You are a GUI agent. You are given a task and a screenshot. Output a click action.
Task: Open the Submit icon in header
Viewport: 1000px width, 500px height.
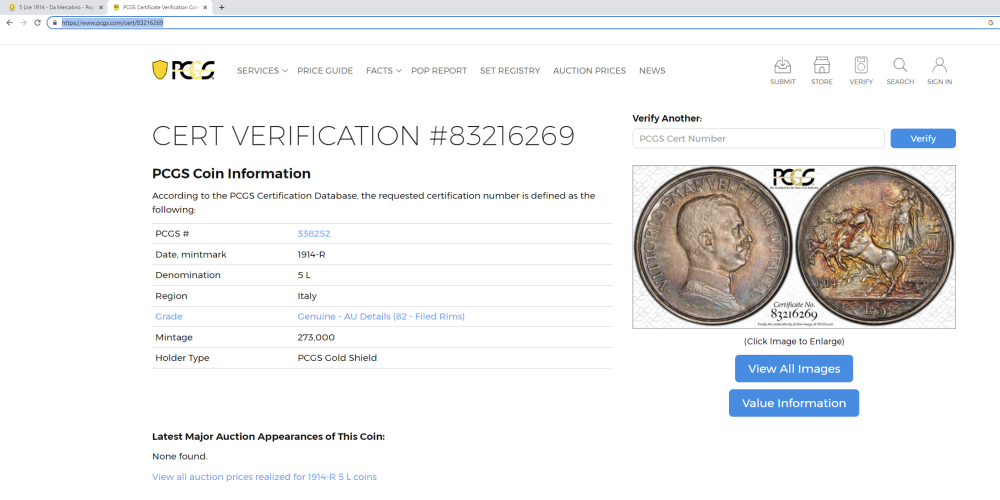(783, 67)
